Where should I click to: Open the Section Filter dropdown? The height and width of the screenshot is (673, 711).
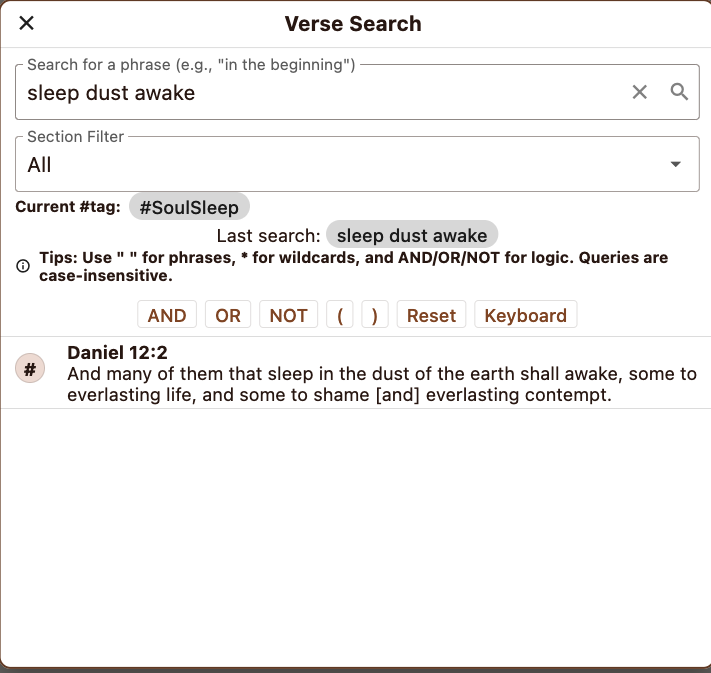[x=340, y=165]
